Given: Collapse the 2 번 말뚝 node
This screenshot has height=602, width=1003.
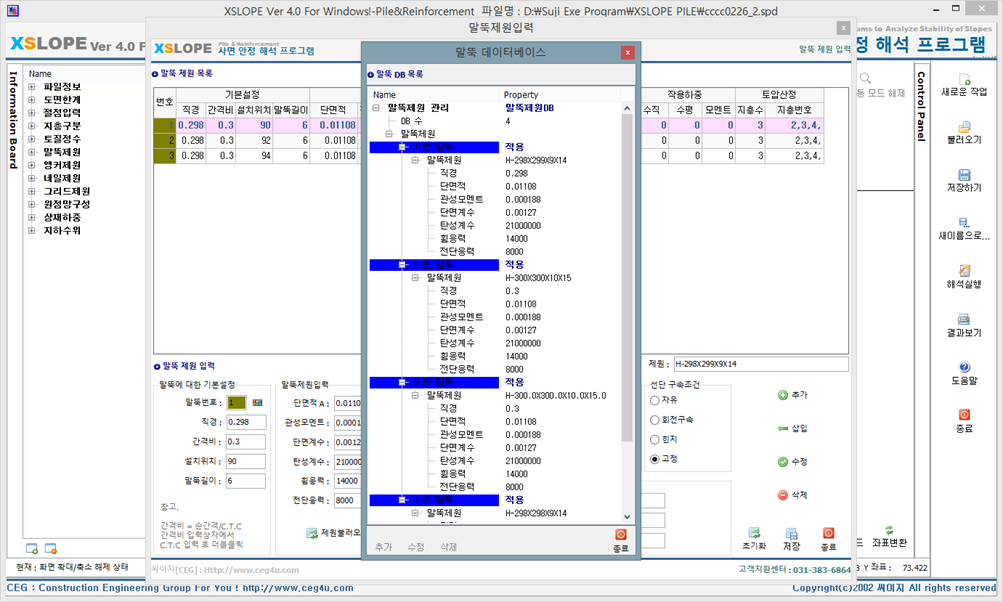Looking at the screenshot, I should click(402, 265).
